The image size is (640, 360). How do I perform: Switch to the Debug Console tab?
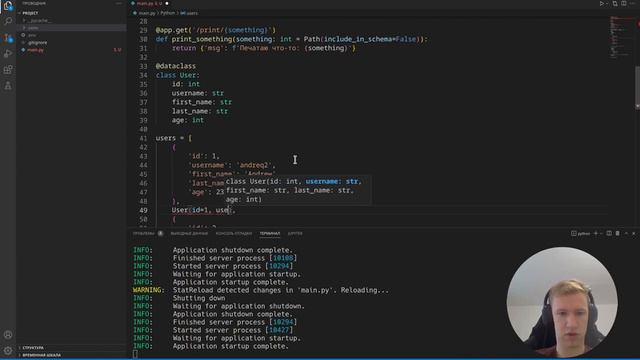[234, 233]
